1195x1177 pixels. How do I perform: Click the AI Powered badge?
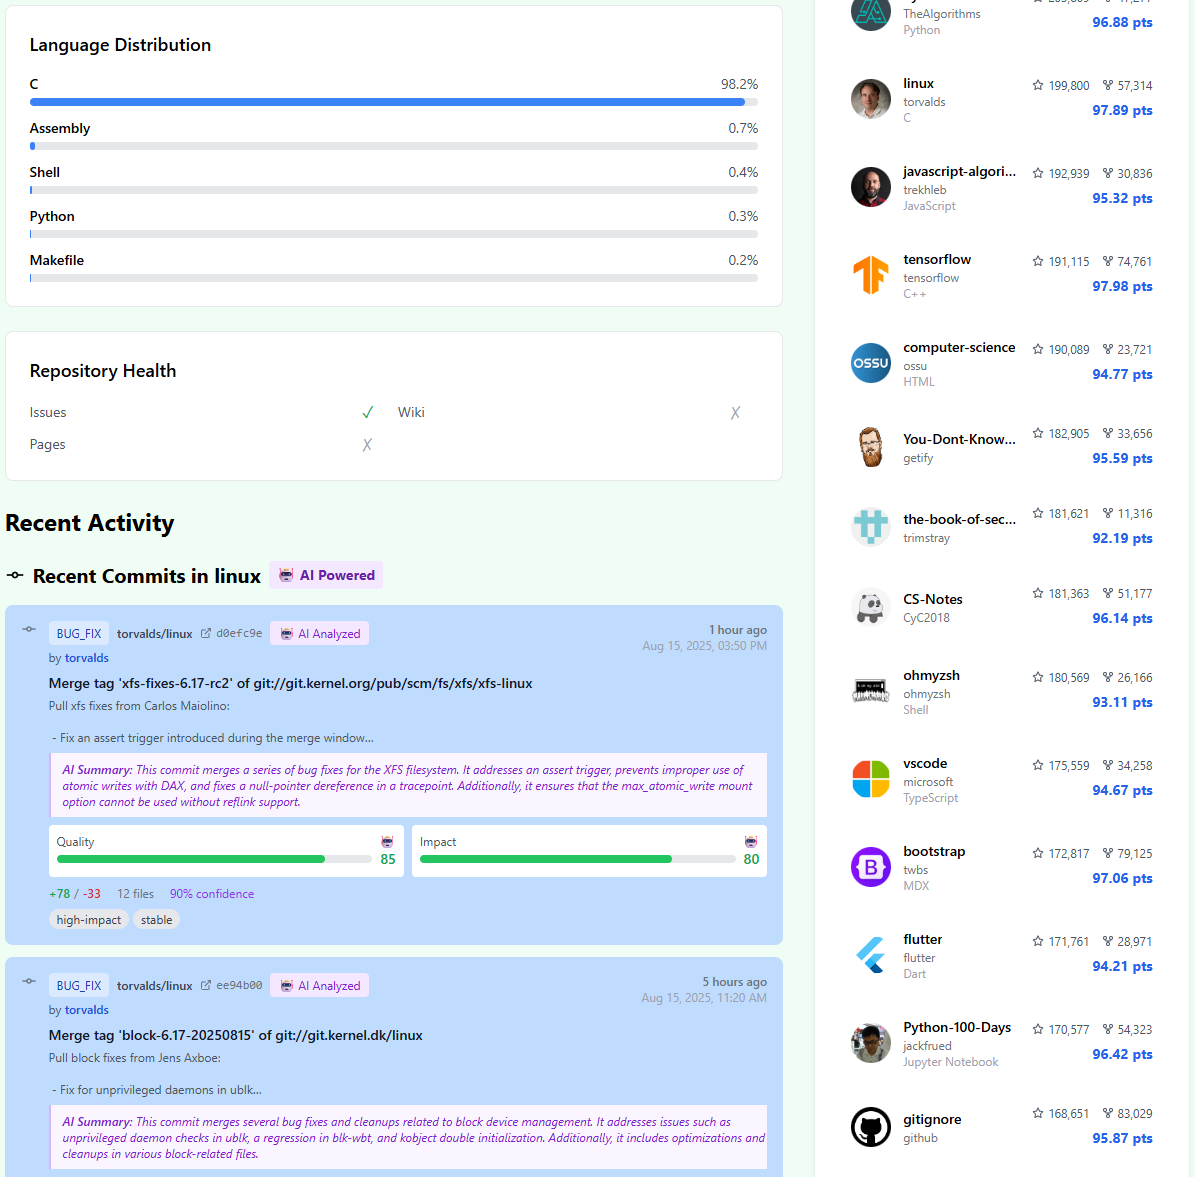pyautogui.click(x=326, y=576)
